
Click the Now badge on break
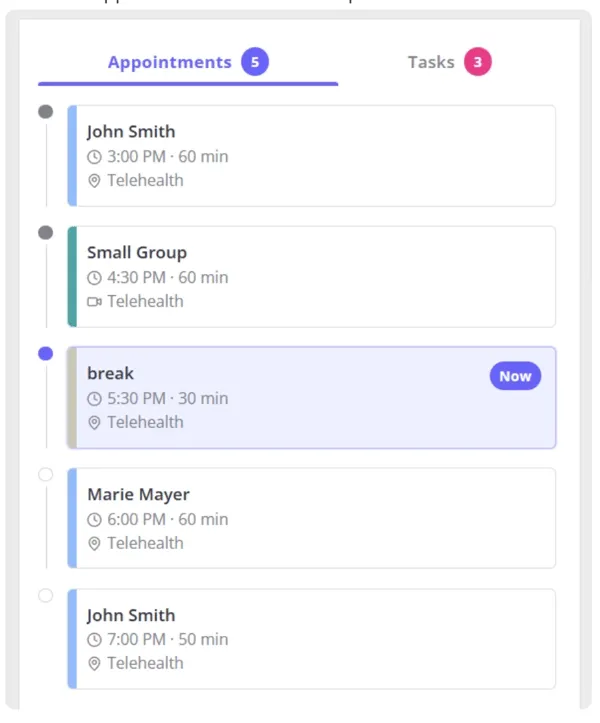pos(515,376)
